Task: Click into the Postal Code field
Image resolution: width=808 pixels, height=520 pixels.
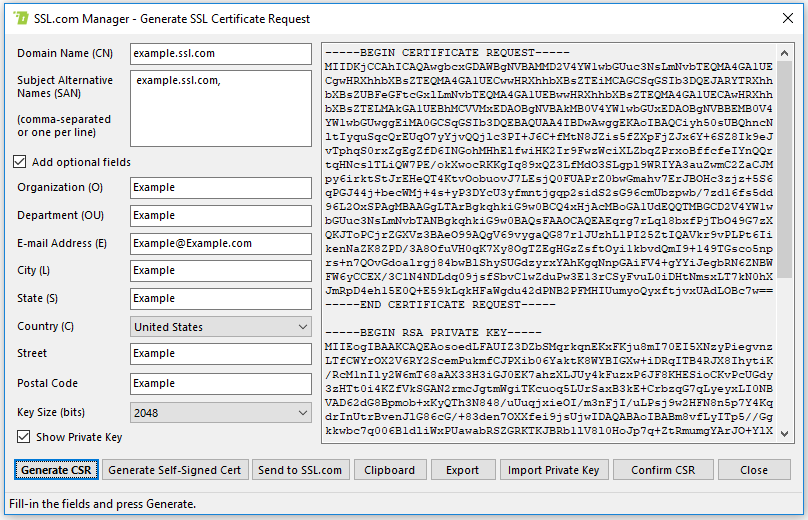Action: 221,384
